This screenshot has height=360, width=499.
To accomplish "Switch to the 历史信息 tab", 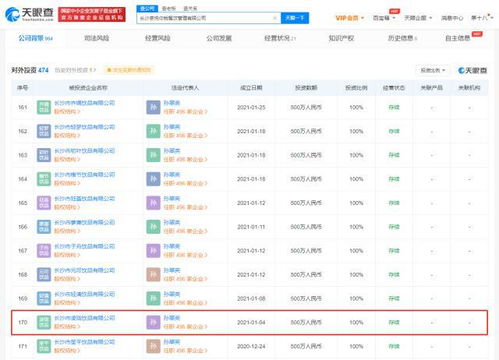I will (x=402, y=38).
